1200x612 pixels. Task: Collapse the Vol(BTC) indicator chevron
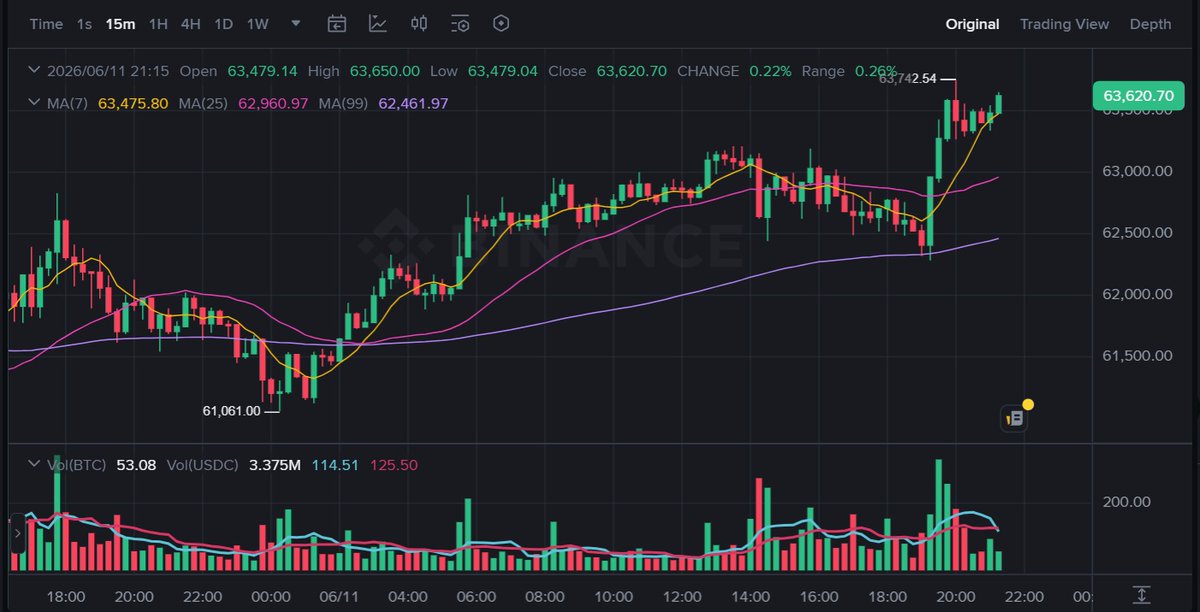(x=34, y=465)
